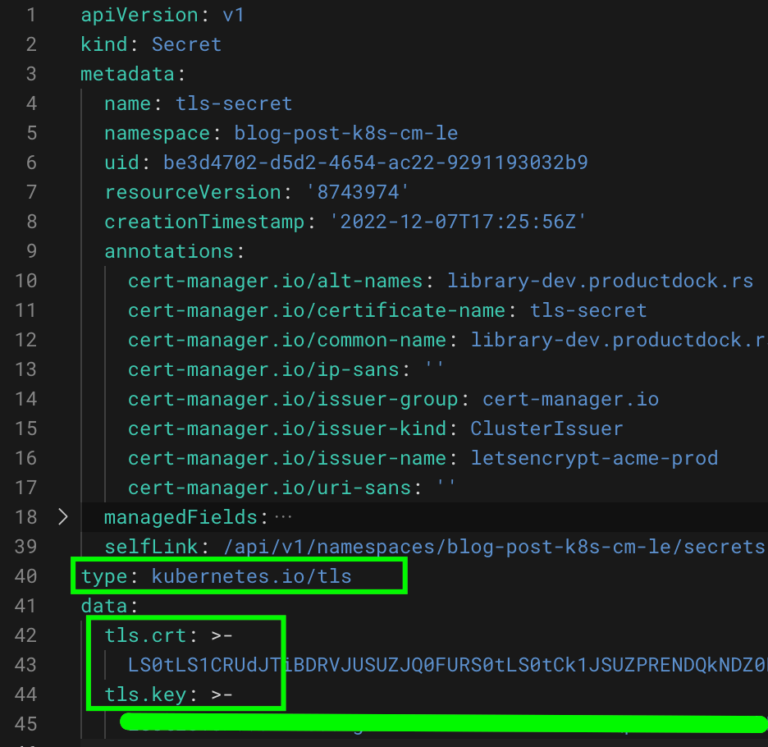
Task: Click the 'ClusterIssuer' value
Action: coord(547,429)
